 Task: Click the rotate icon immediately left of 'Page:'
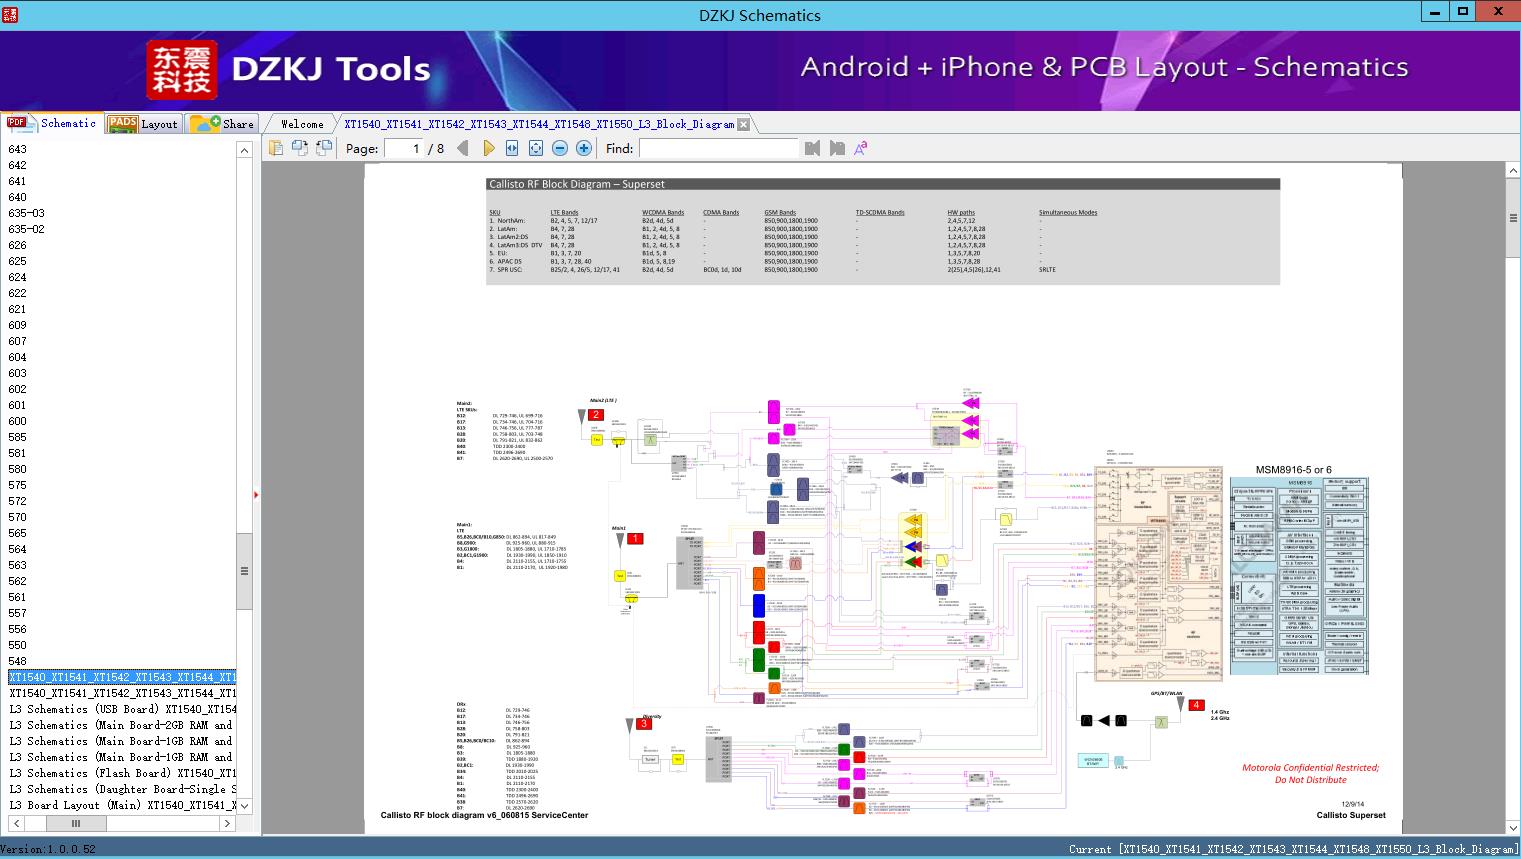tap(324, 148)
